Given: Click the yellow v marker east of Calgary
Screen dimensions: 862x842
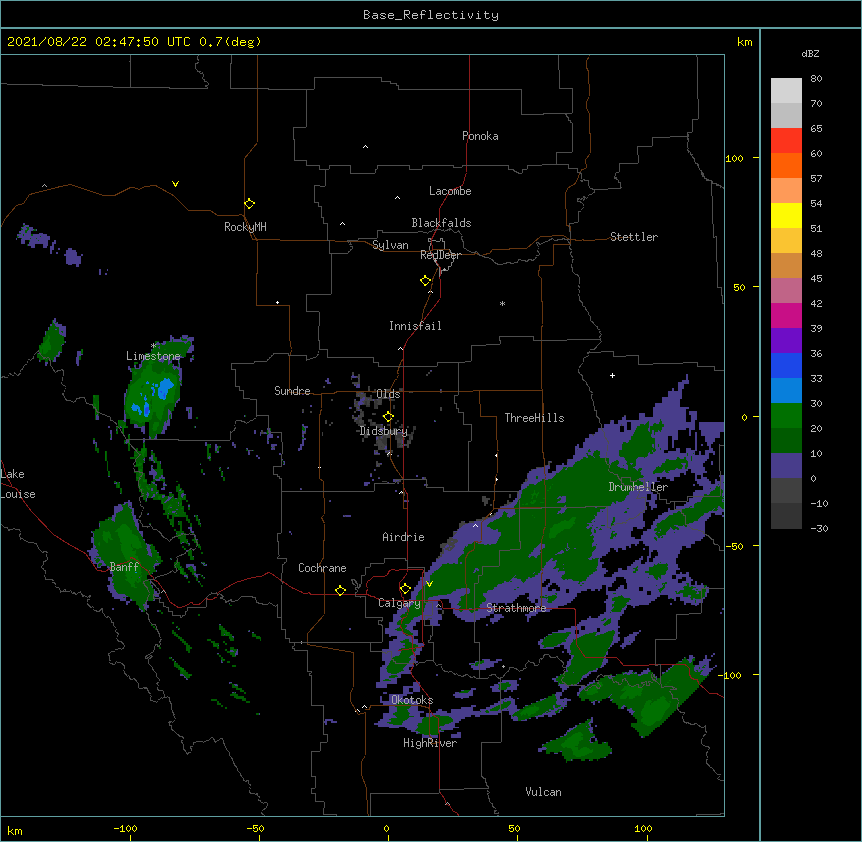Looking at the screenshot, I should click(x=429, y=584).
